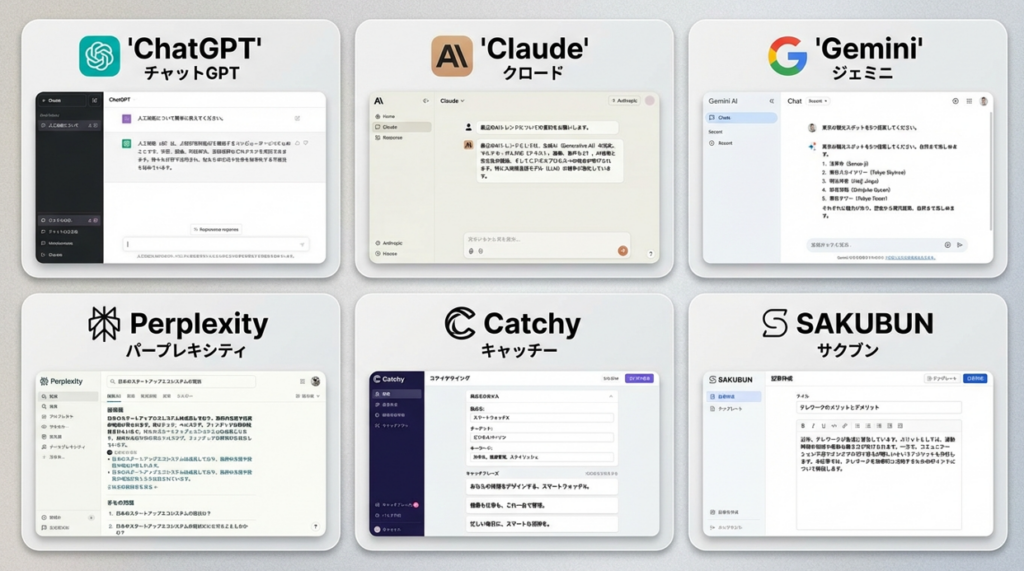Collapse the Gemini AI sidebar
This screenshot has width=1024, height=571.
pyautogui.click(x=771, y=101)
